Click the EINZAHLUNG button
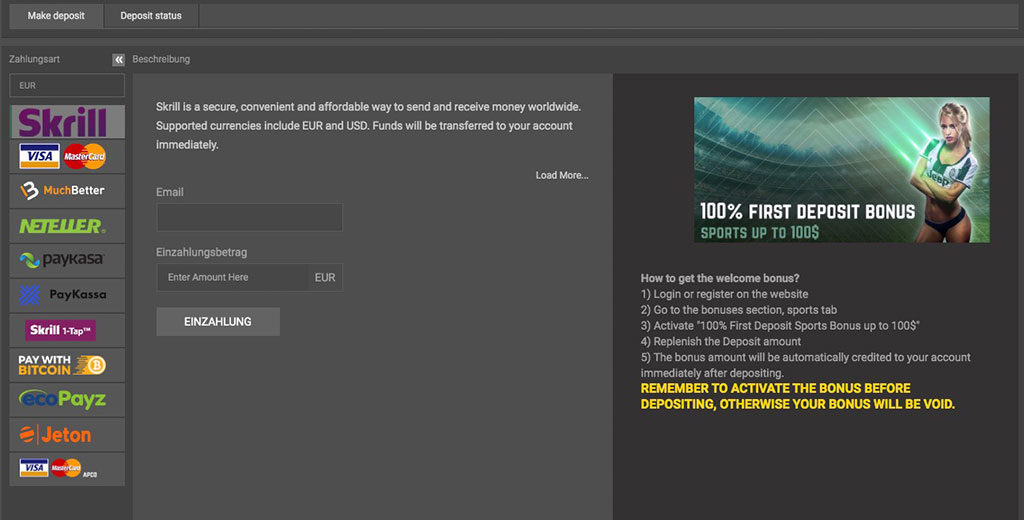This screenshot has width=1024, height=520. click(x=218, y=321)
